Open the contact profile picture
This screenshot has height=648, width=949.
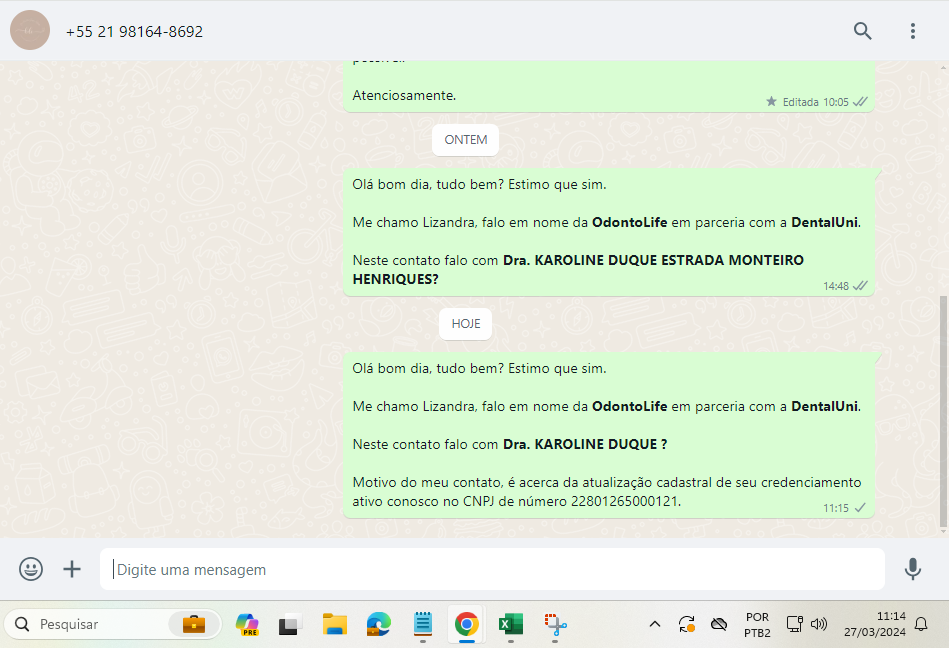click(30, 30)
